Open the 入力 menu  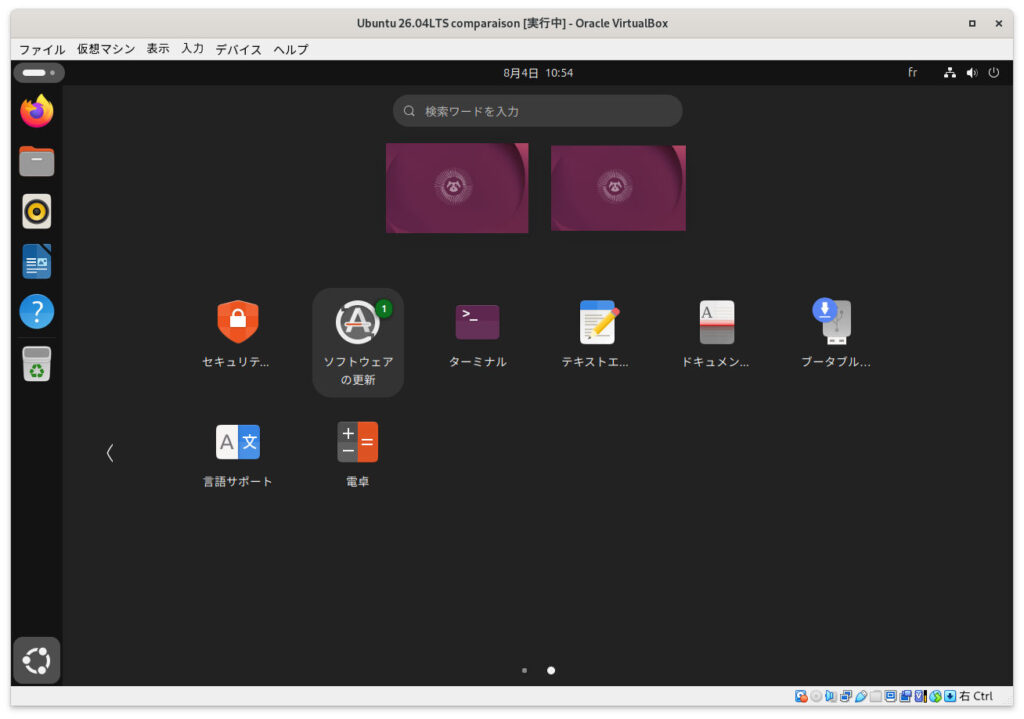coord(193,49)
